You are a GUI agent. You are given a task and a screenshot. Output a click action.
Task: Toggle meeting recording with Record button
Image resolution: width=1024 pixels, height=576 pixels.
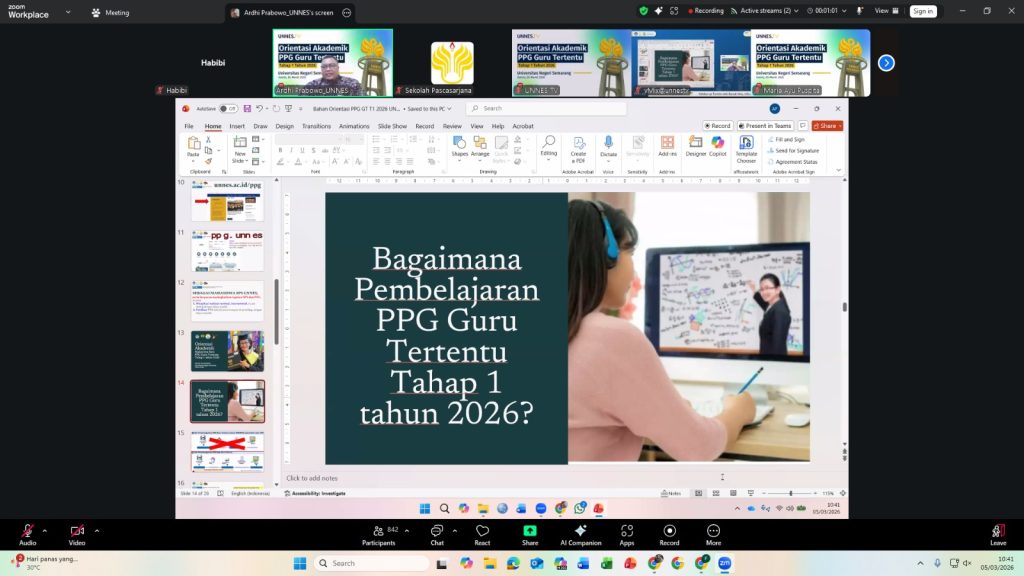coord(669,534)
